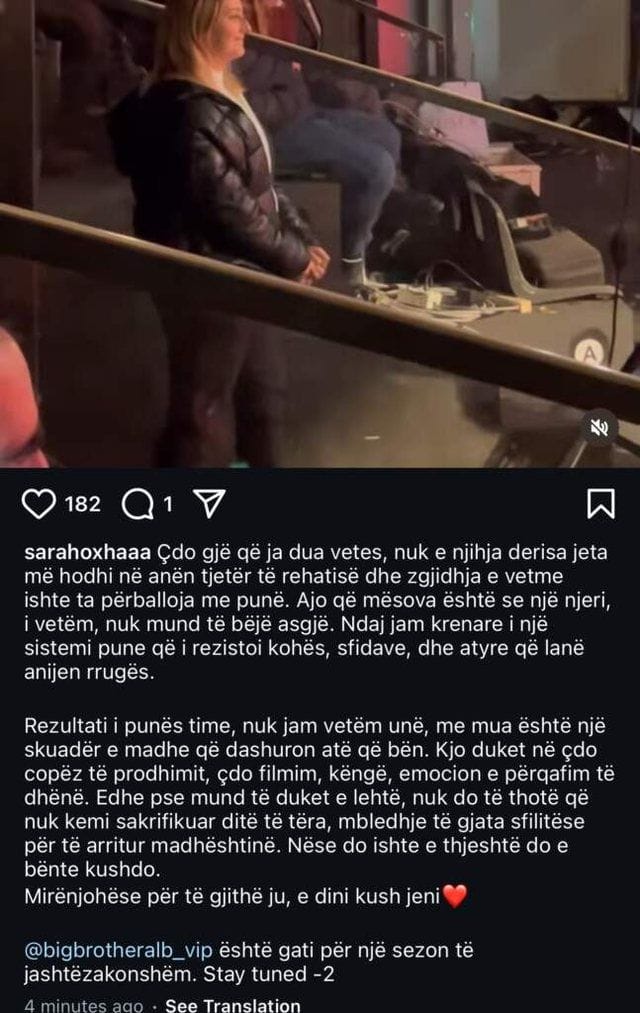View the 182 likes list
This screenshot has height=1013, width=640.
(83, 504)
